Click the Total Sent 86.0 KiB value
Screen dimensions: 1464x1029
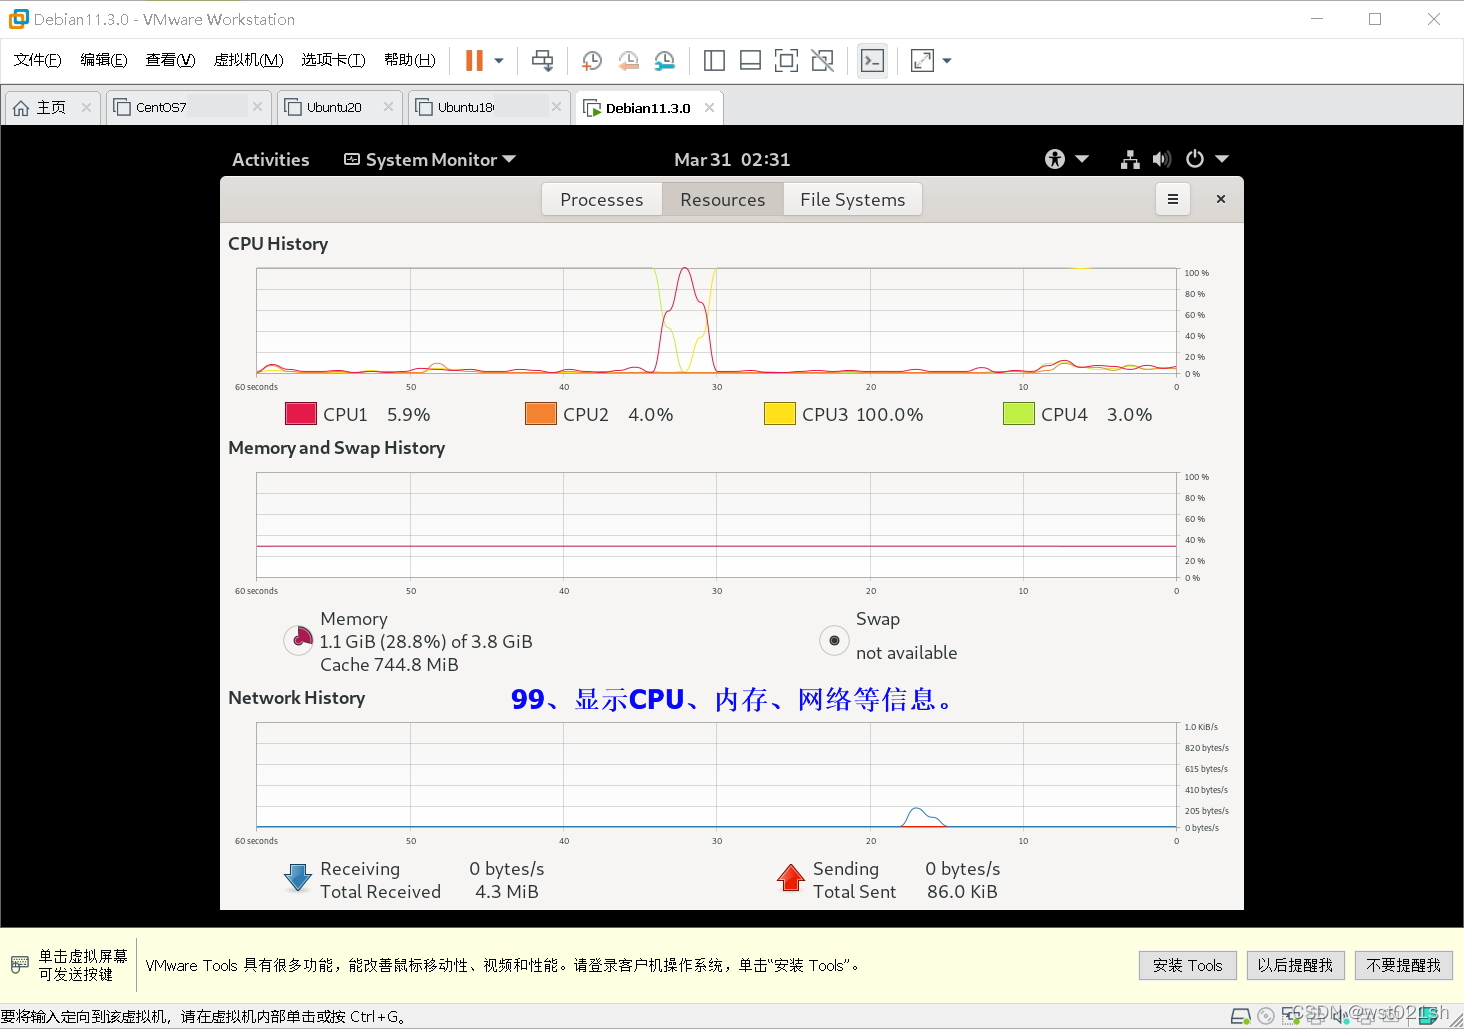pyautogui.click(x=962, y=892)
